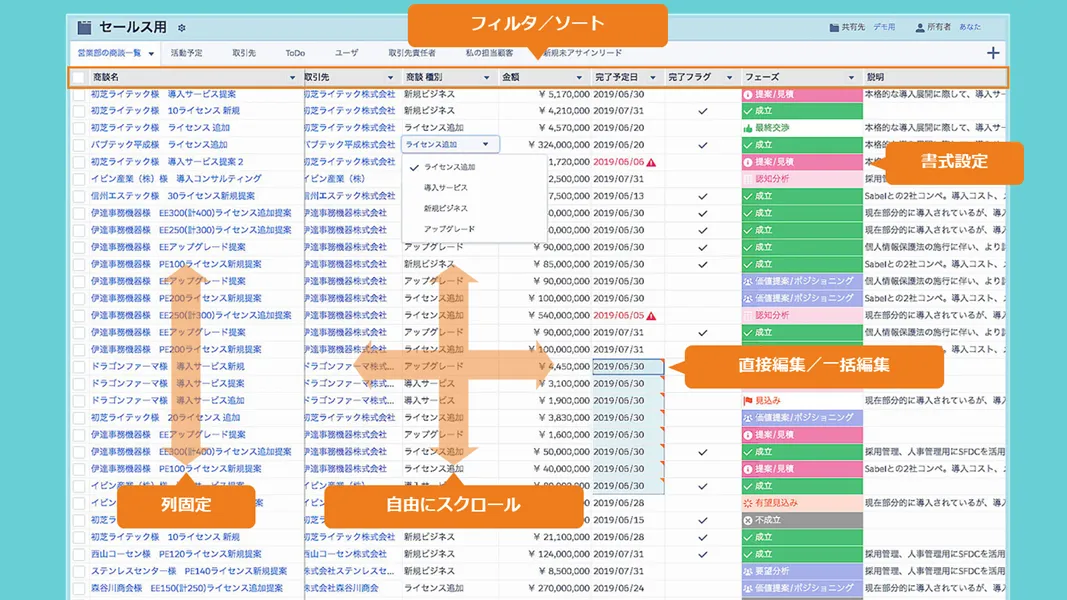
Task: Switch to 取引先責任者 tab
Action: (x=412, y=53)
